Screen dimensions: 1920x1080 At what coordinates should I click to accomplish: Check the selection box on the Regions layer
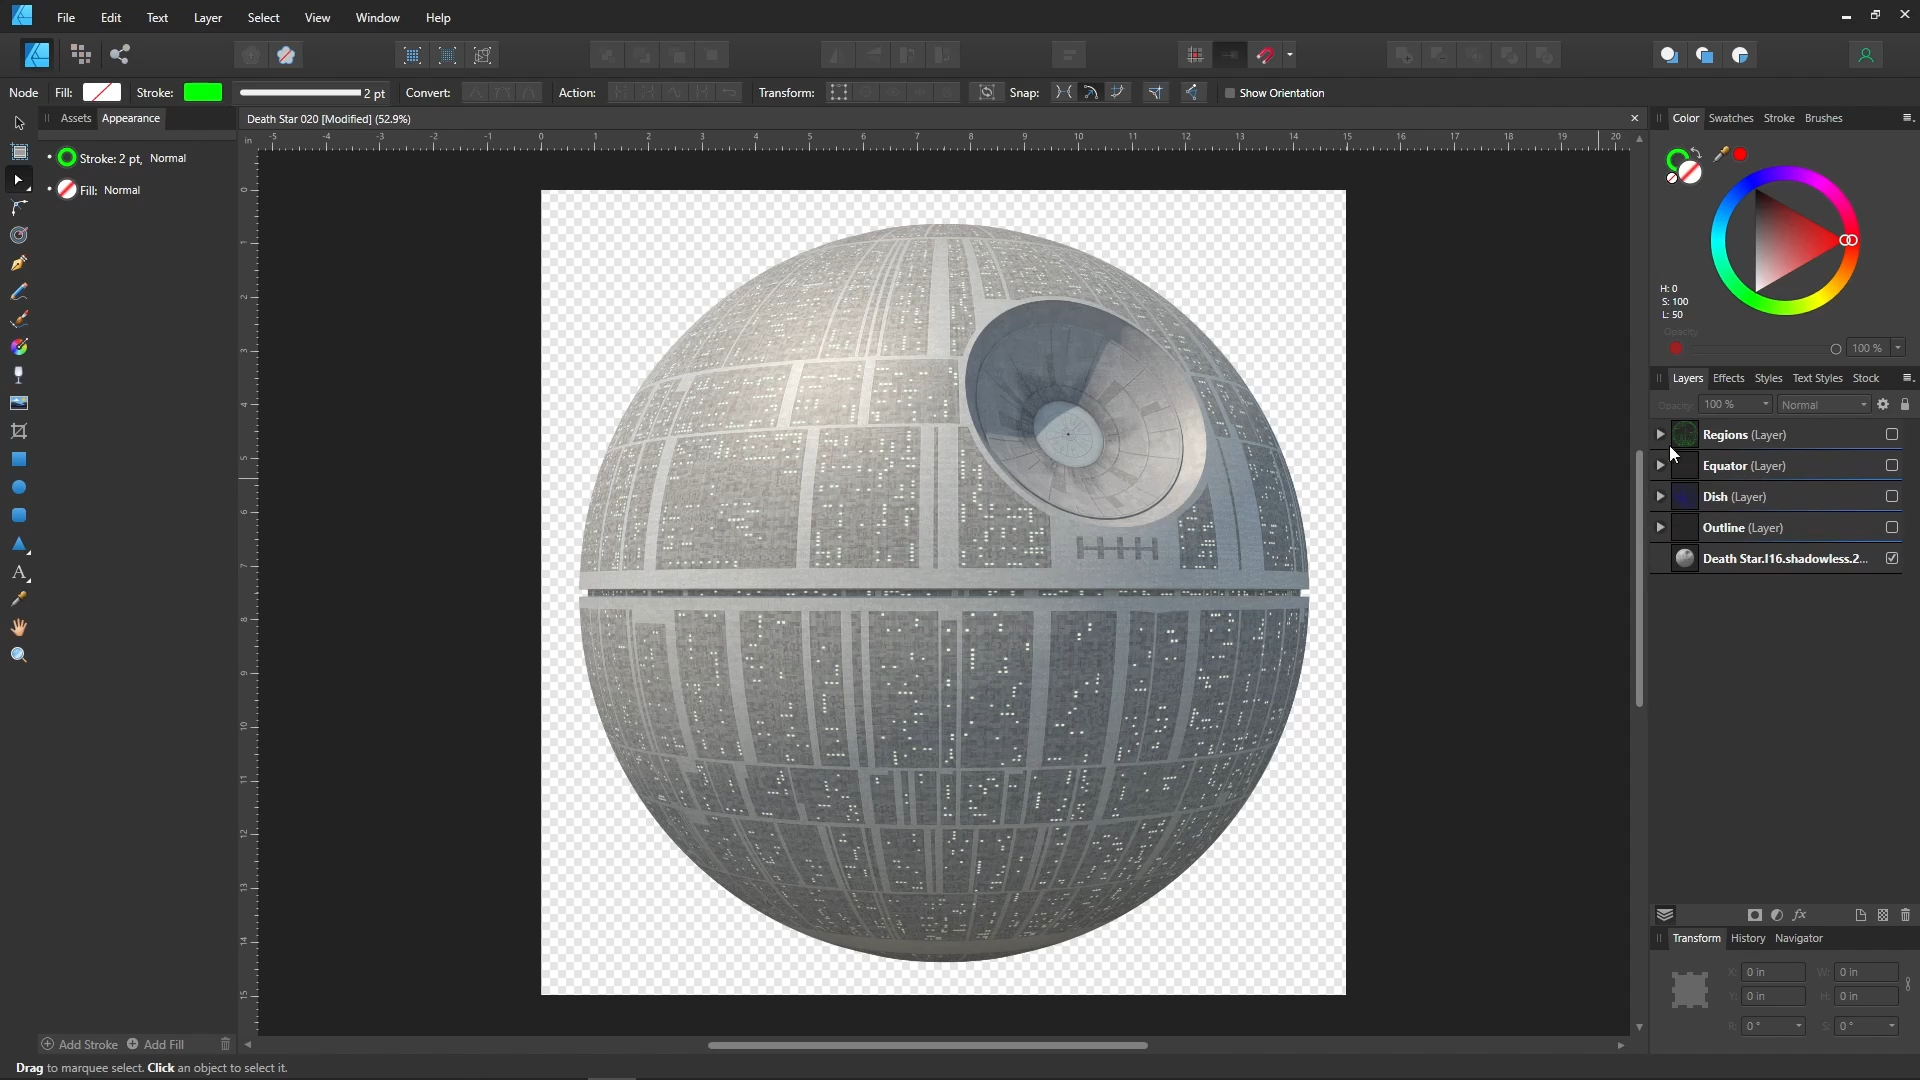pyautogui.click(x=1891, y=435)
